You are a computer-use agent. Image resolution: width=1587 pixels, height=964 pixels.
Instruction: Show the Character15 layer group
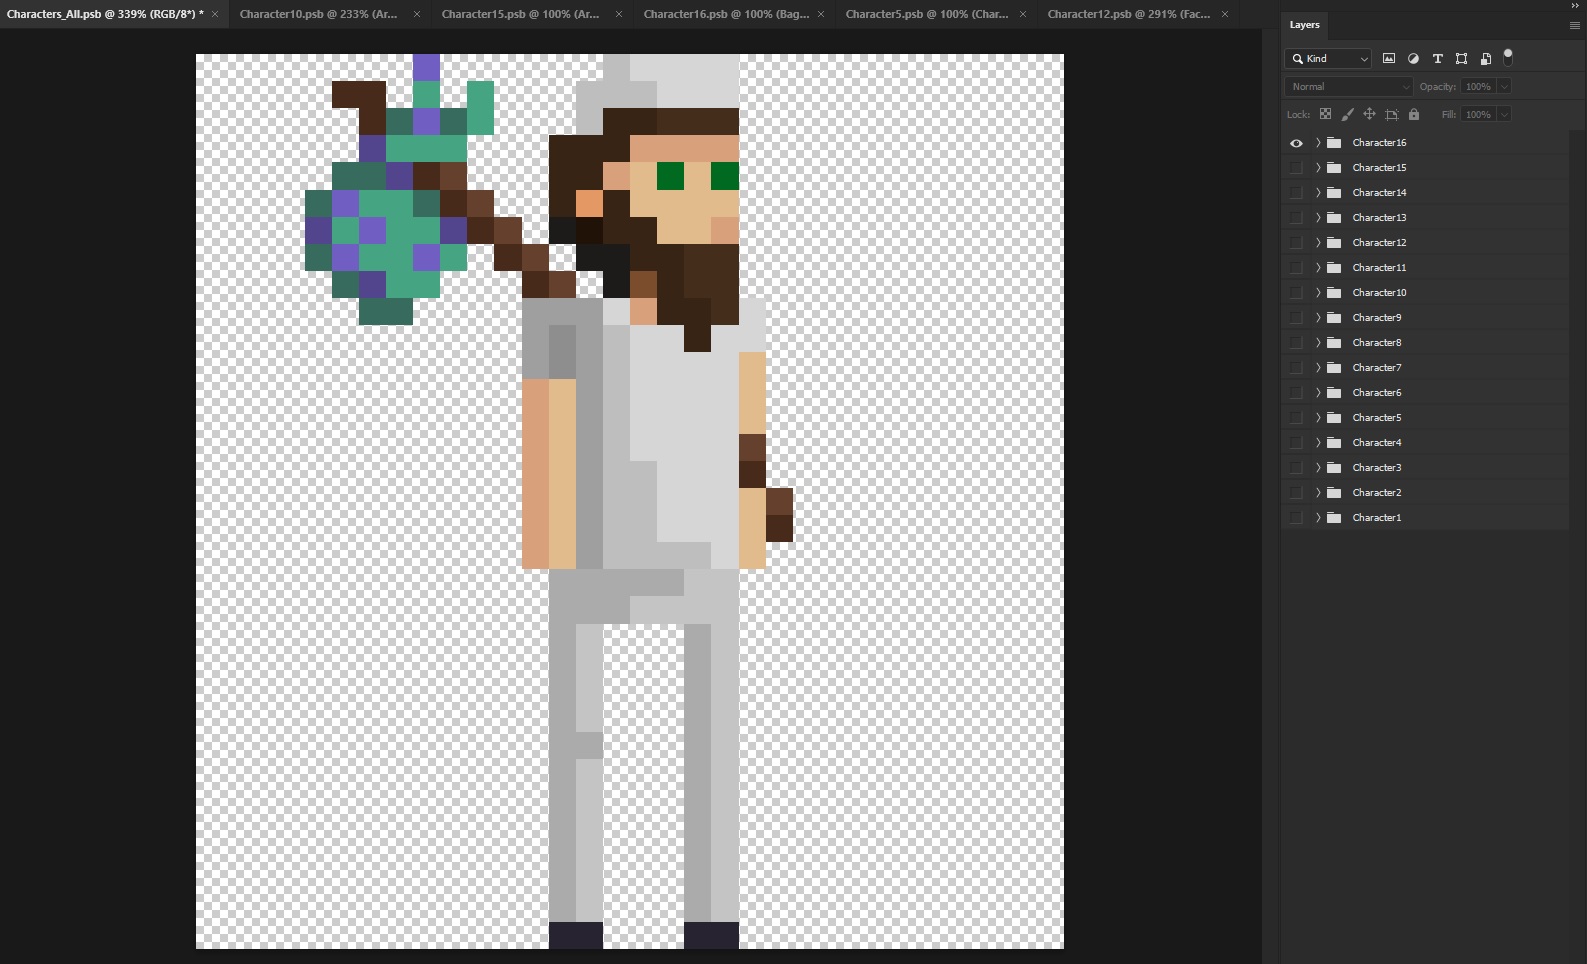1296,168
